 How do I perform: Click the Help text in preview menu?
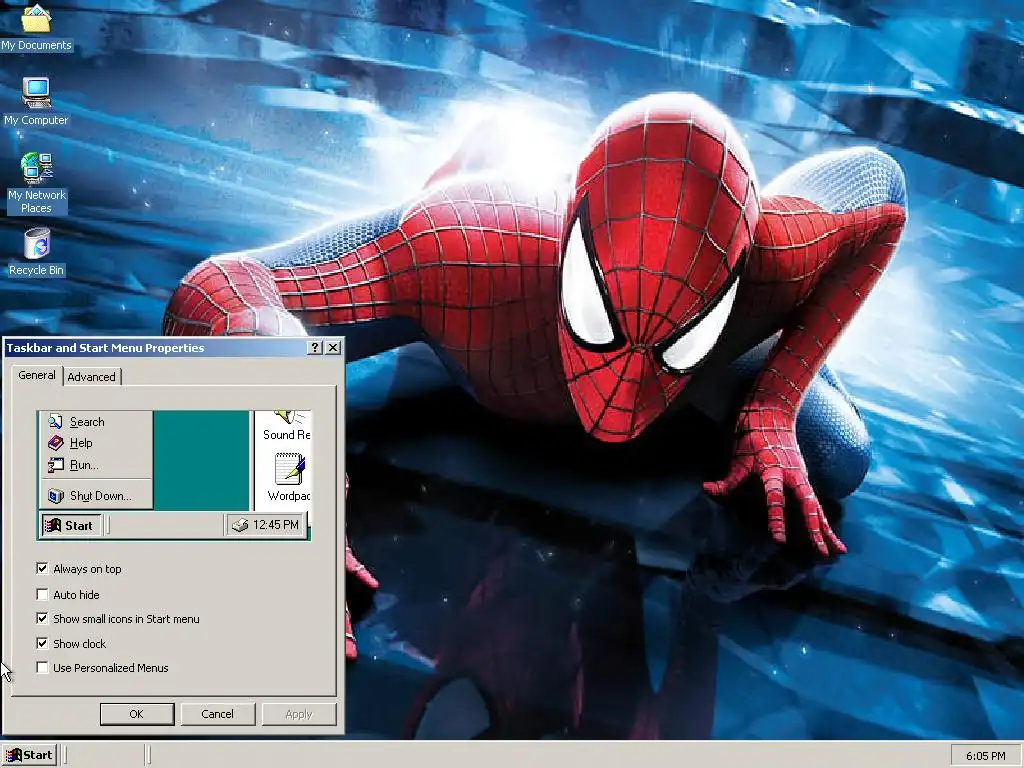tap(81, 443)
